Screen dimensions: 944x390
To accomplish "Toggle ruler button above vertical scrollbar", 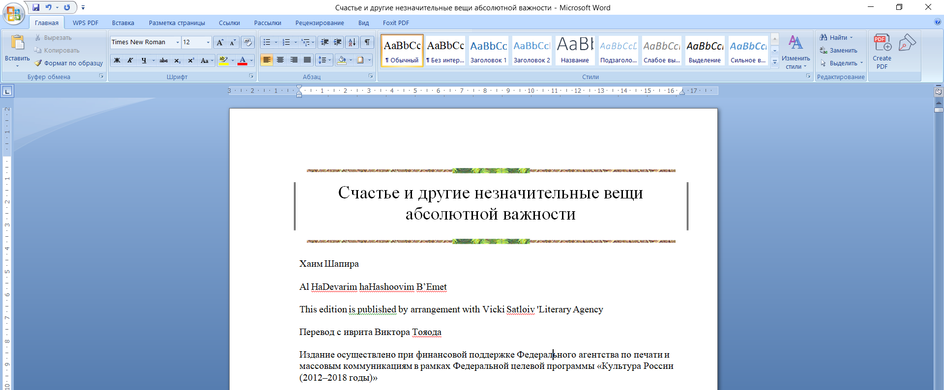I will (938, 92).
